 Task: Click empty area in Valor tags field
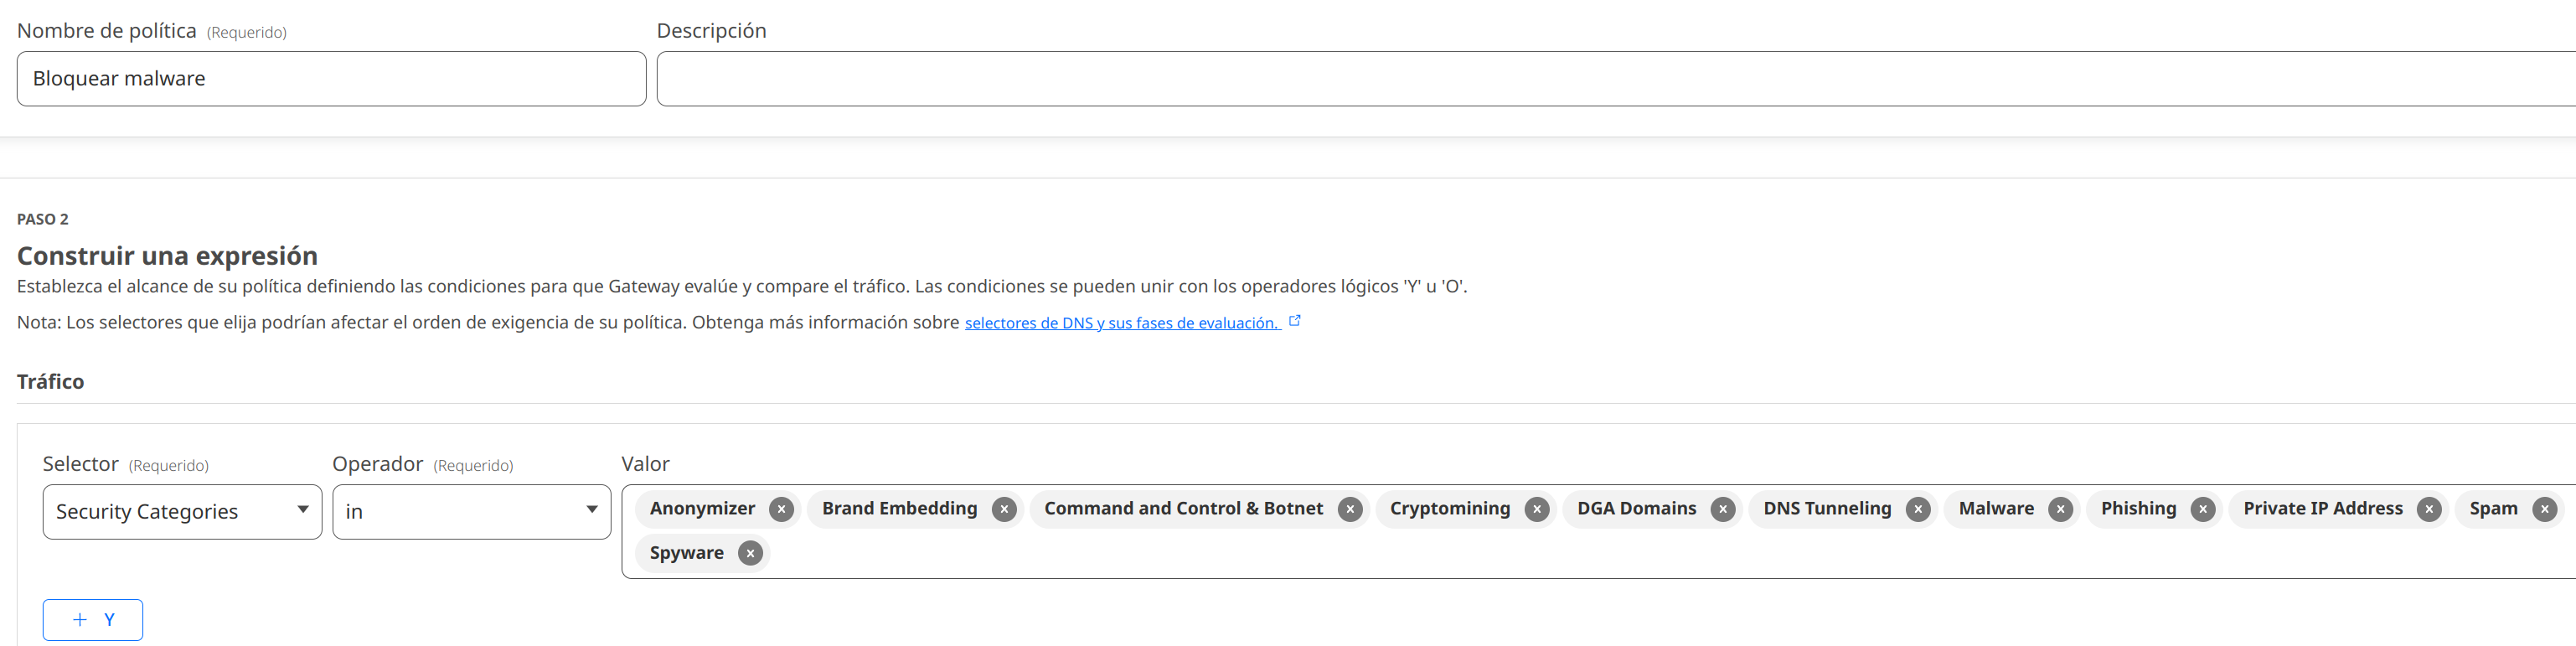pyautogui.click(x=1600, y=553)
